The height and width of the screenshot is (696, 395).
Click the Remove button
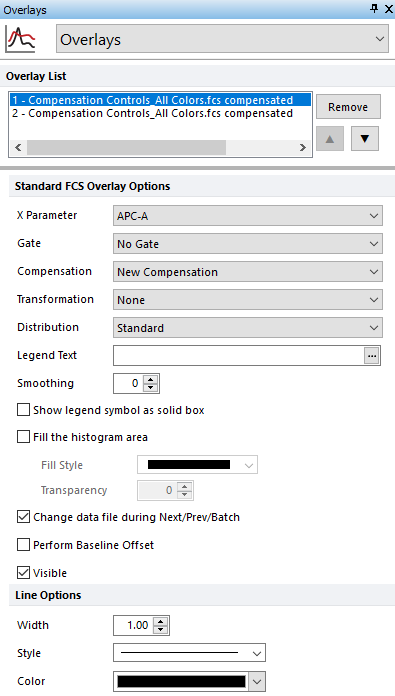[x=348, y=107]
